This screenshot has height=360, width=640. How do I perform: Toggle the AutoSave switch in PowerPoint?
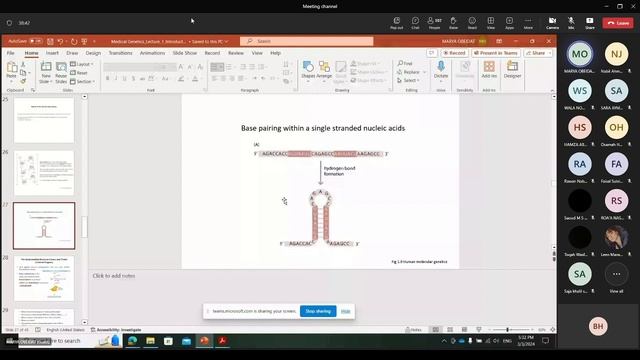point(36,41)
